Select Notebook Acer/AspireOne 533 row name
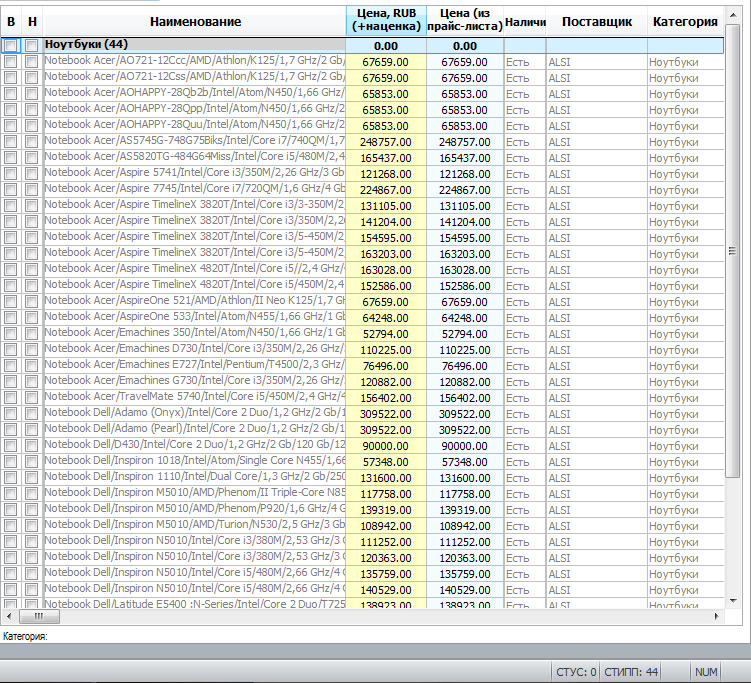This screenshot has height=683, width=751. [x=194, y=317]
